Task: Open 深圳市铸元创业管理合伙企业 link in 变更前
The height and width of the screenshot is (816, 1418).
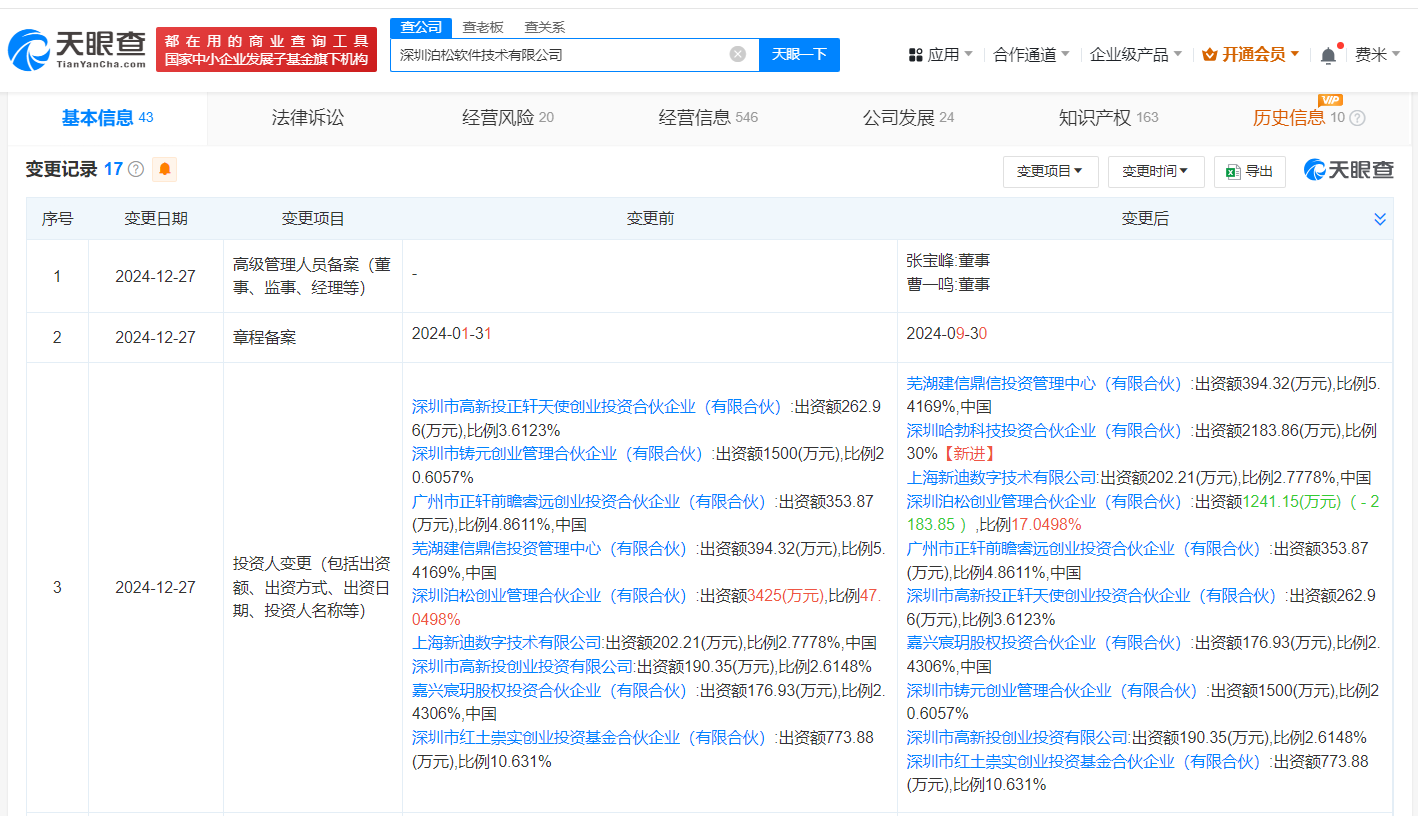Action: point(562,454)
